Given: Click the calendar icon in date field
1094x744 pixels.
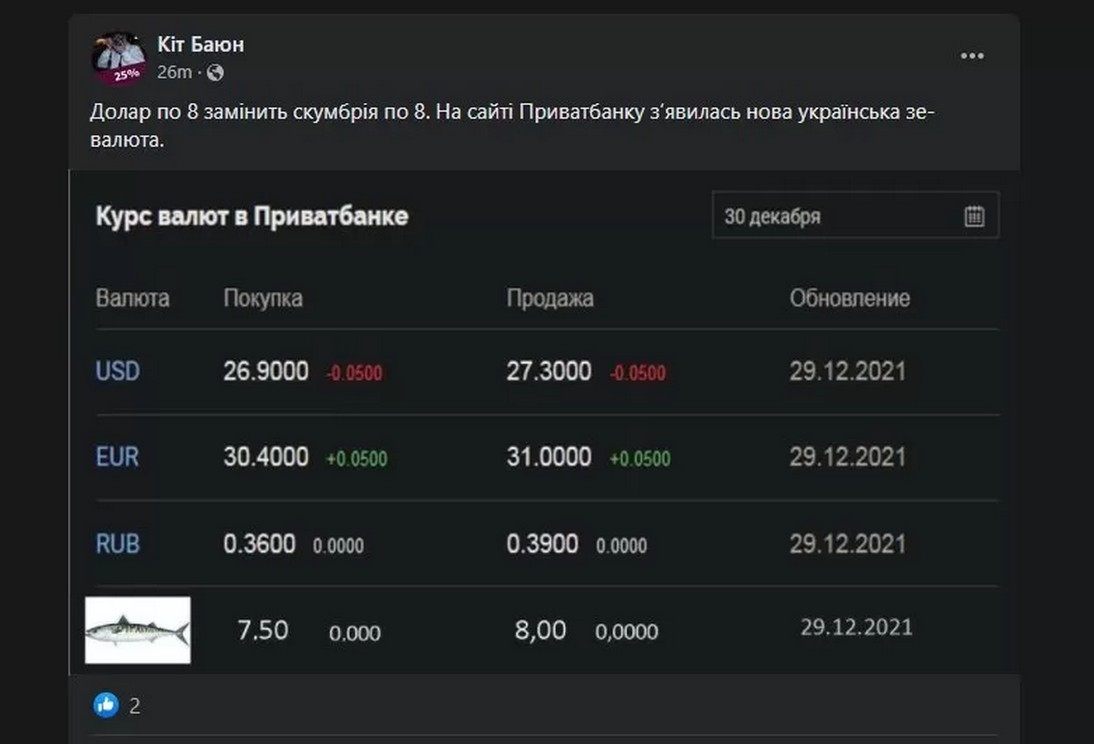Looking at the screenshot, I should [974, 216].
